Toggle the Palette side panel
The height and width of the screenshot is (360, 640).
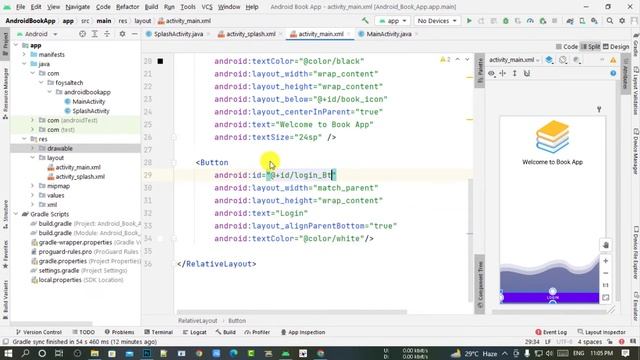click(x=480, y=70)
